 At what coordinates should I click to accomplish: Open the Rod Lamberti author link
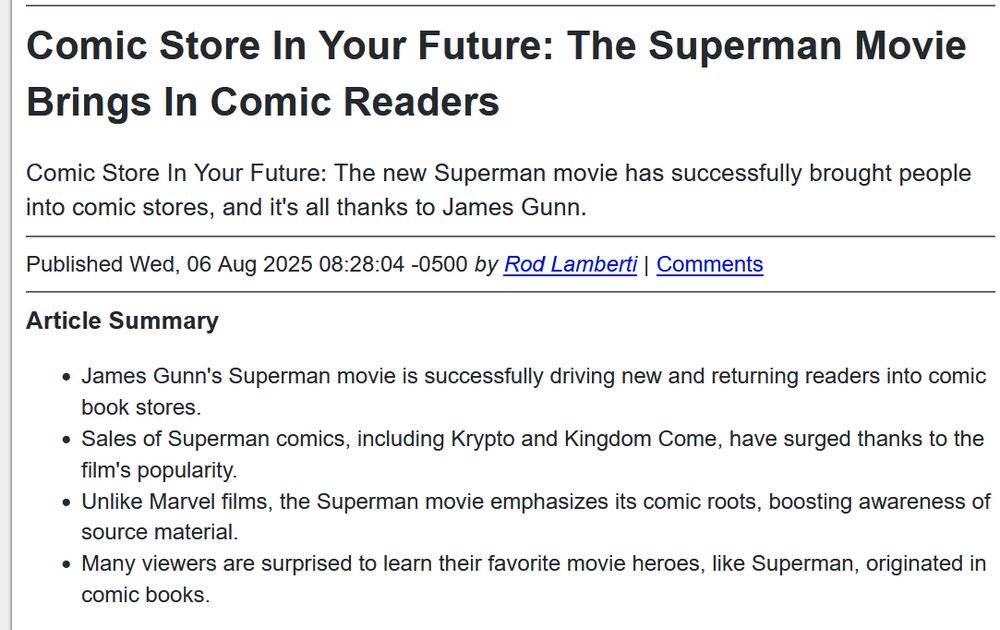tap(570, 264)
